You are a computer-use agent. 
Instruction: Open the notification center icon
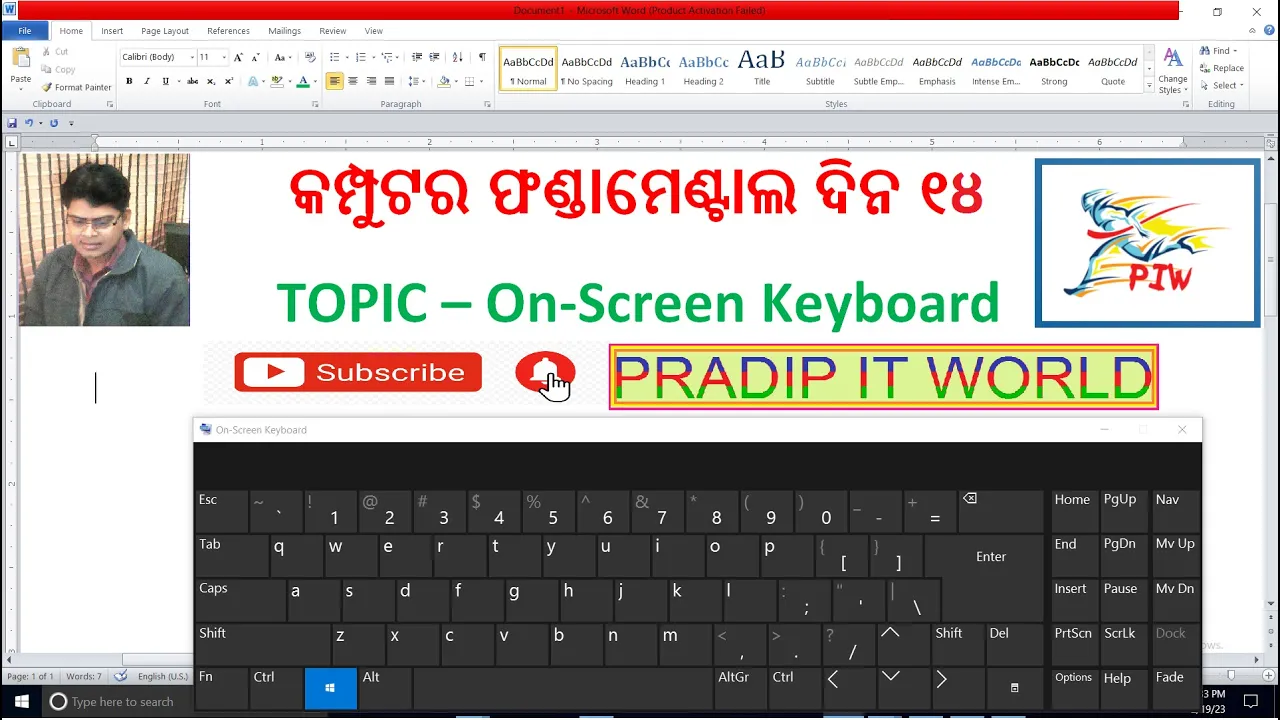[1250, 701]
